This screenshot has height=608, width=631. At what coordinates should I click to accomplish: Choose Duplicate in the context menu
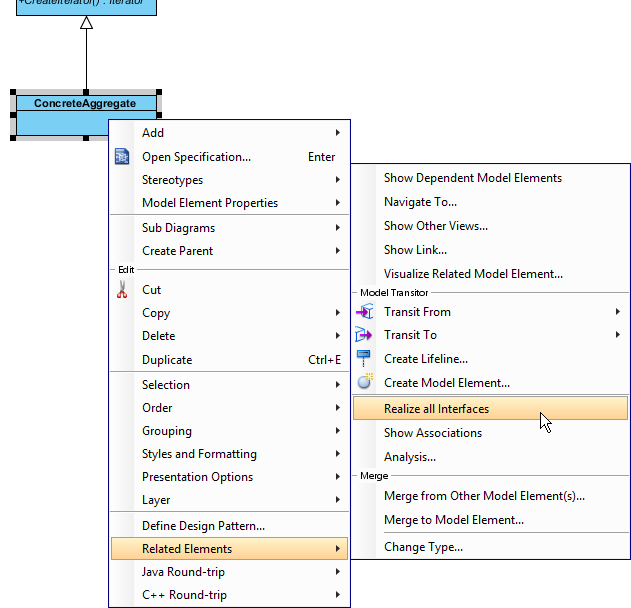(x=229, y=359)
